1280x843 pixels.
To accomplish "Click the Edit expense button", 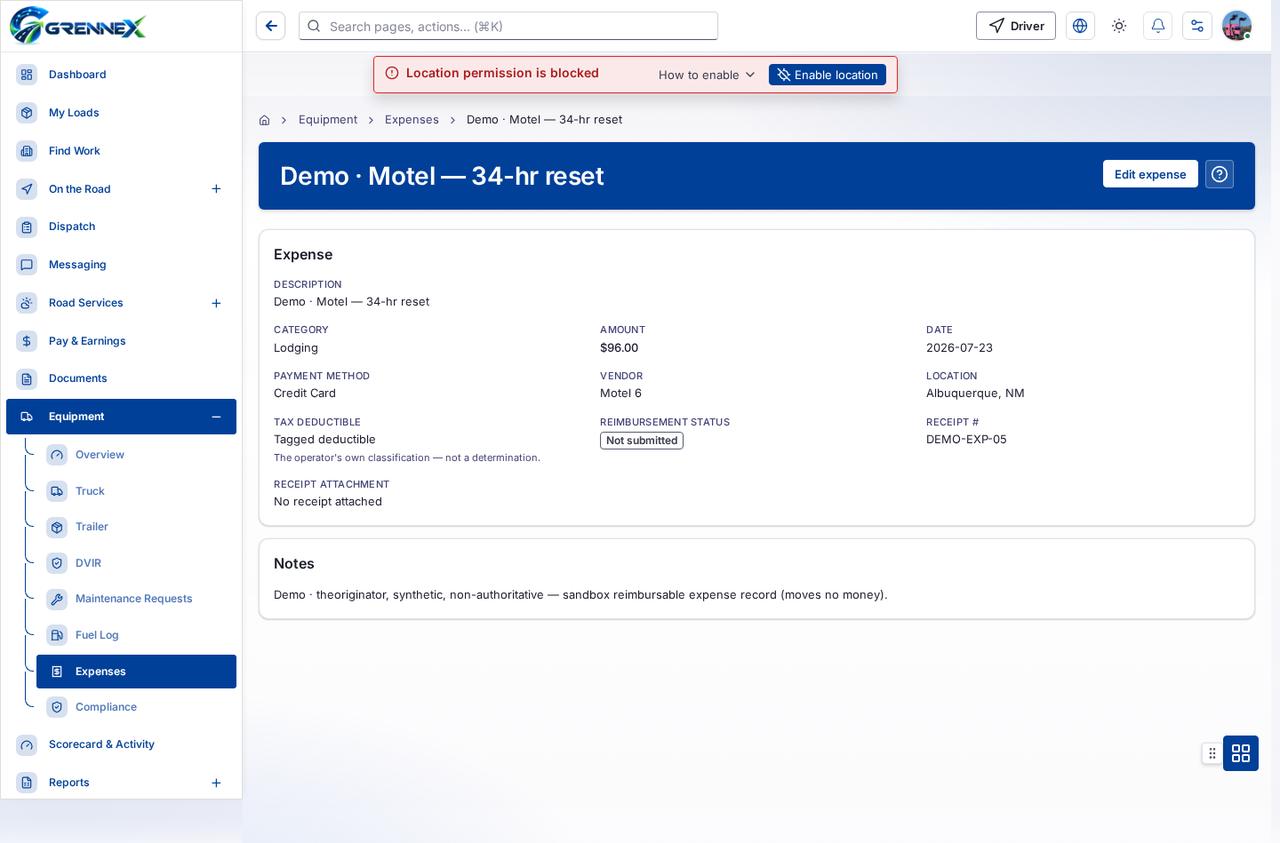I will (x=1150, y=174).
